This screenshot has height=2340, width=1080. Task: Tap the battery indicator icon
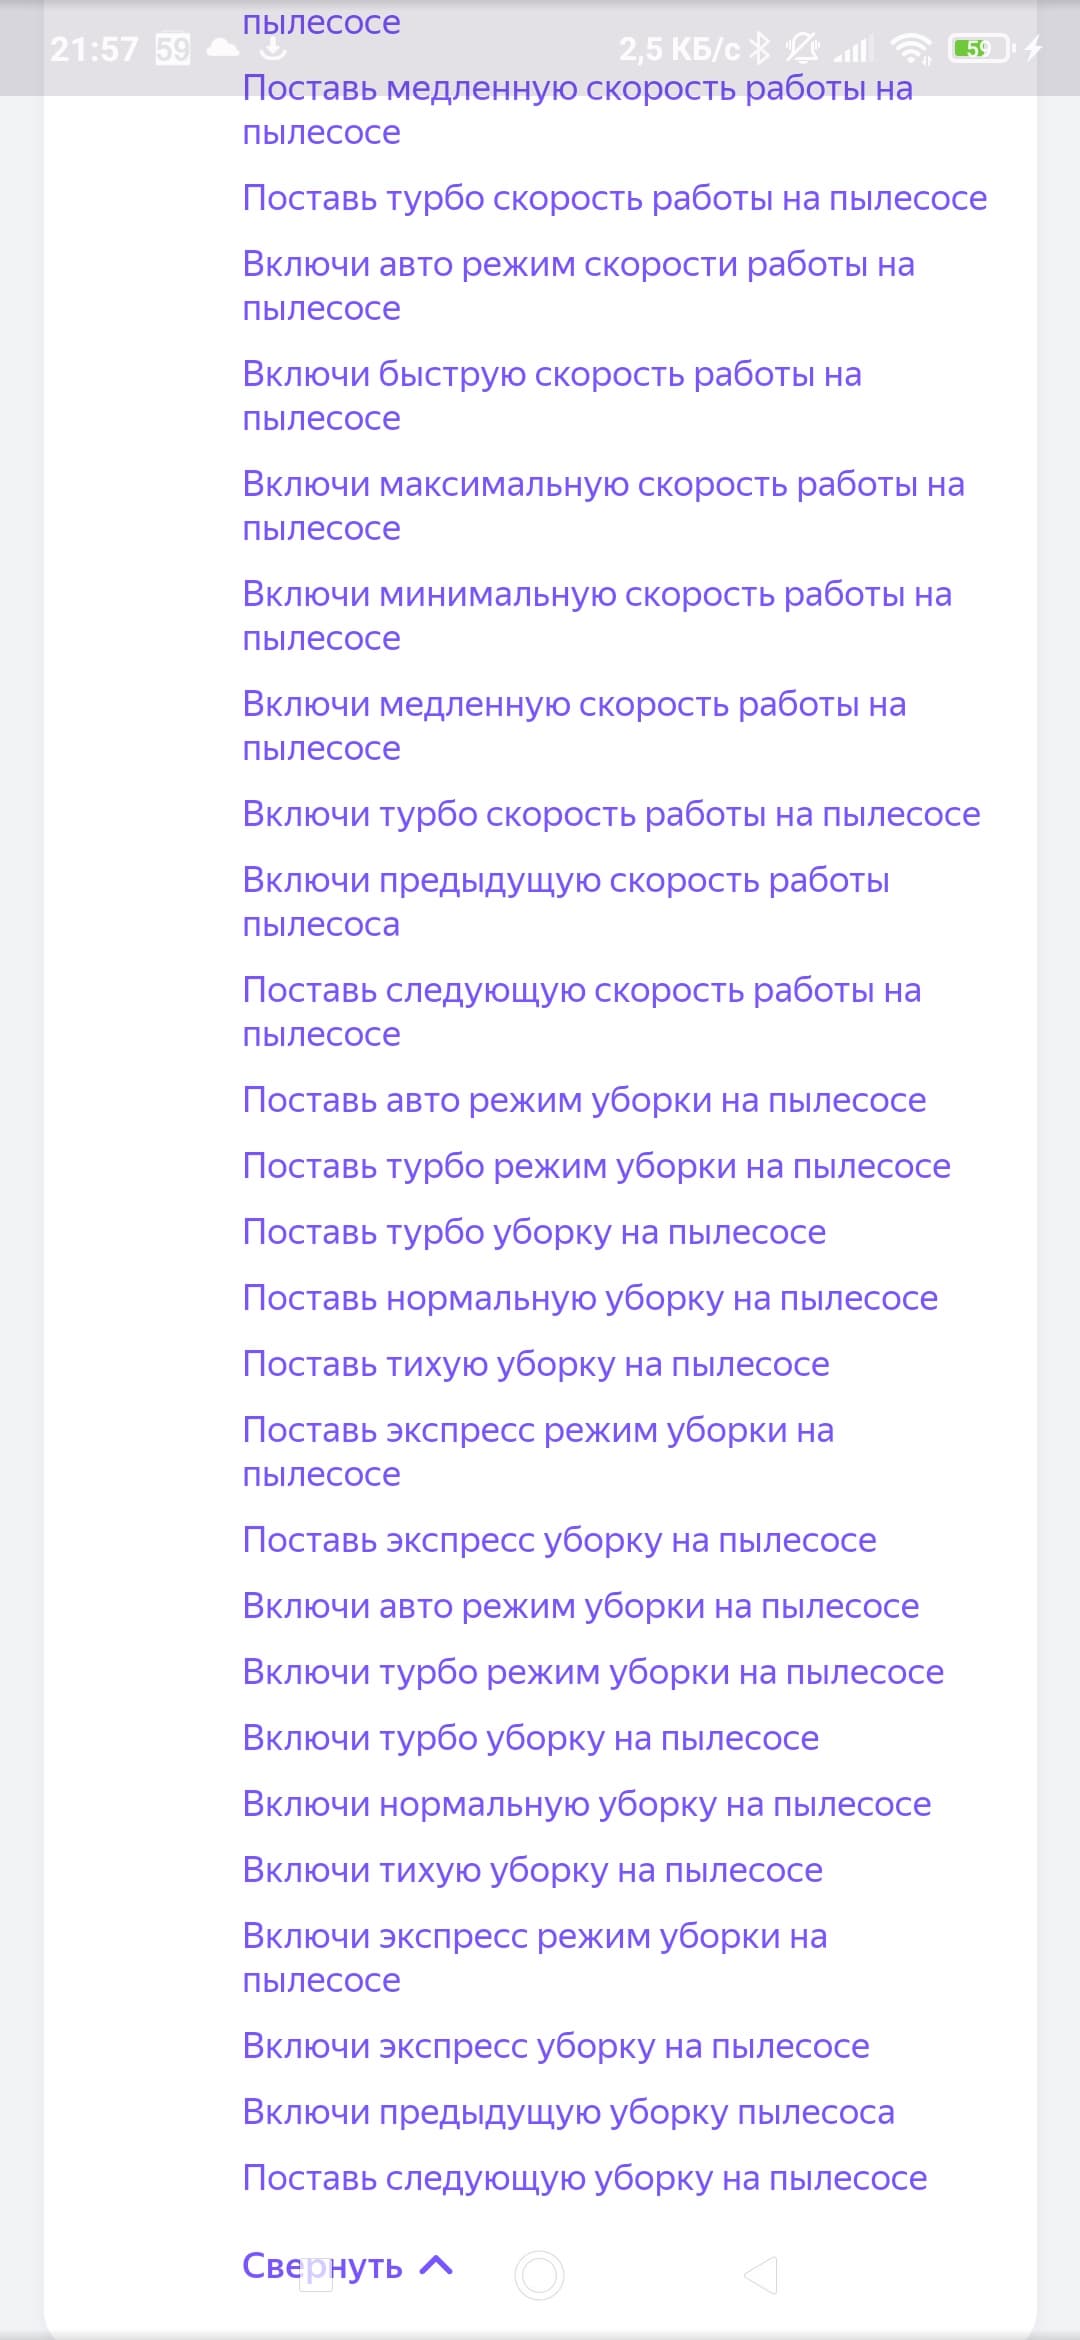pyautogui.click(x=980, y=48)
